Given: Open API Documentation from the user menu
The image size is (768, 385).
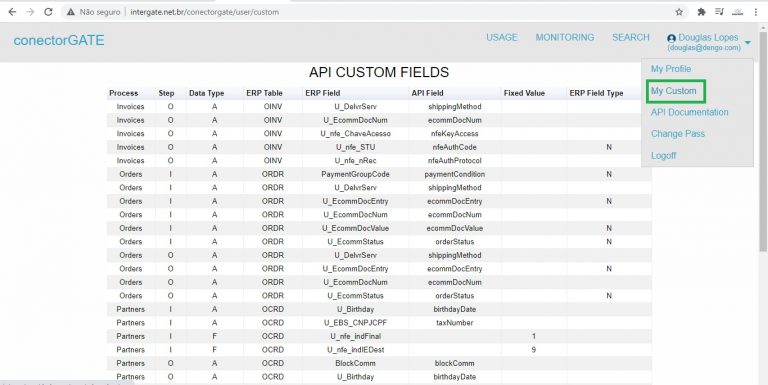Looking at the screenshot, I should click(689, 112).
